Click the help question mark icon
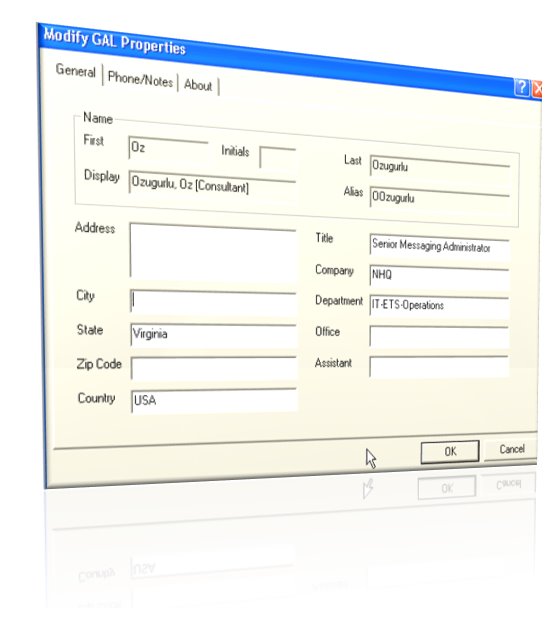557x639 pixels. [x=522, y=88]
